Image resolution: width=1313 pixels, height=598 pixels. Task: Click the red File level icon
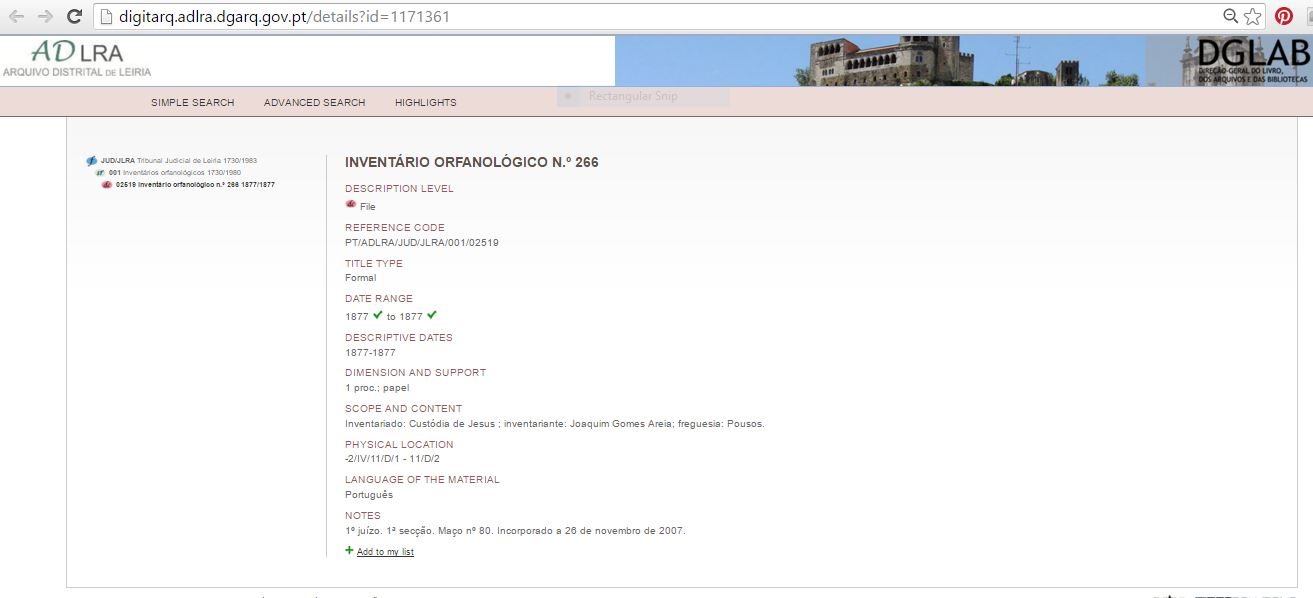coord(350,204)
